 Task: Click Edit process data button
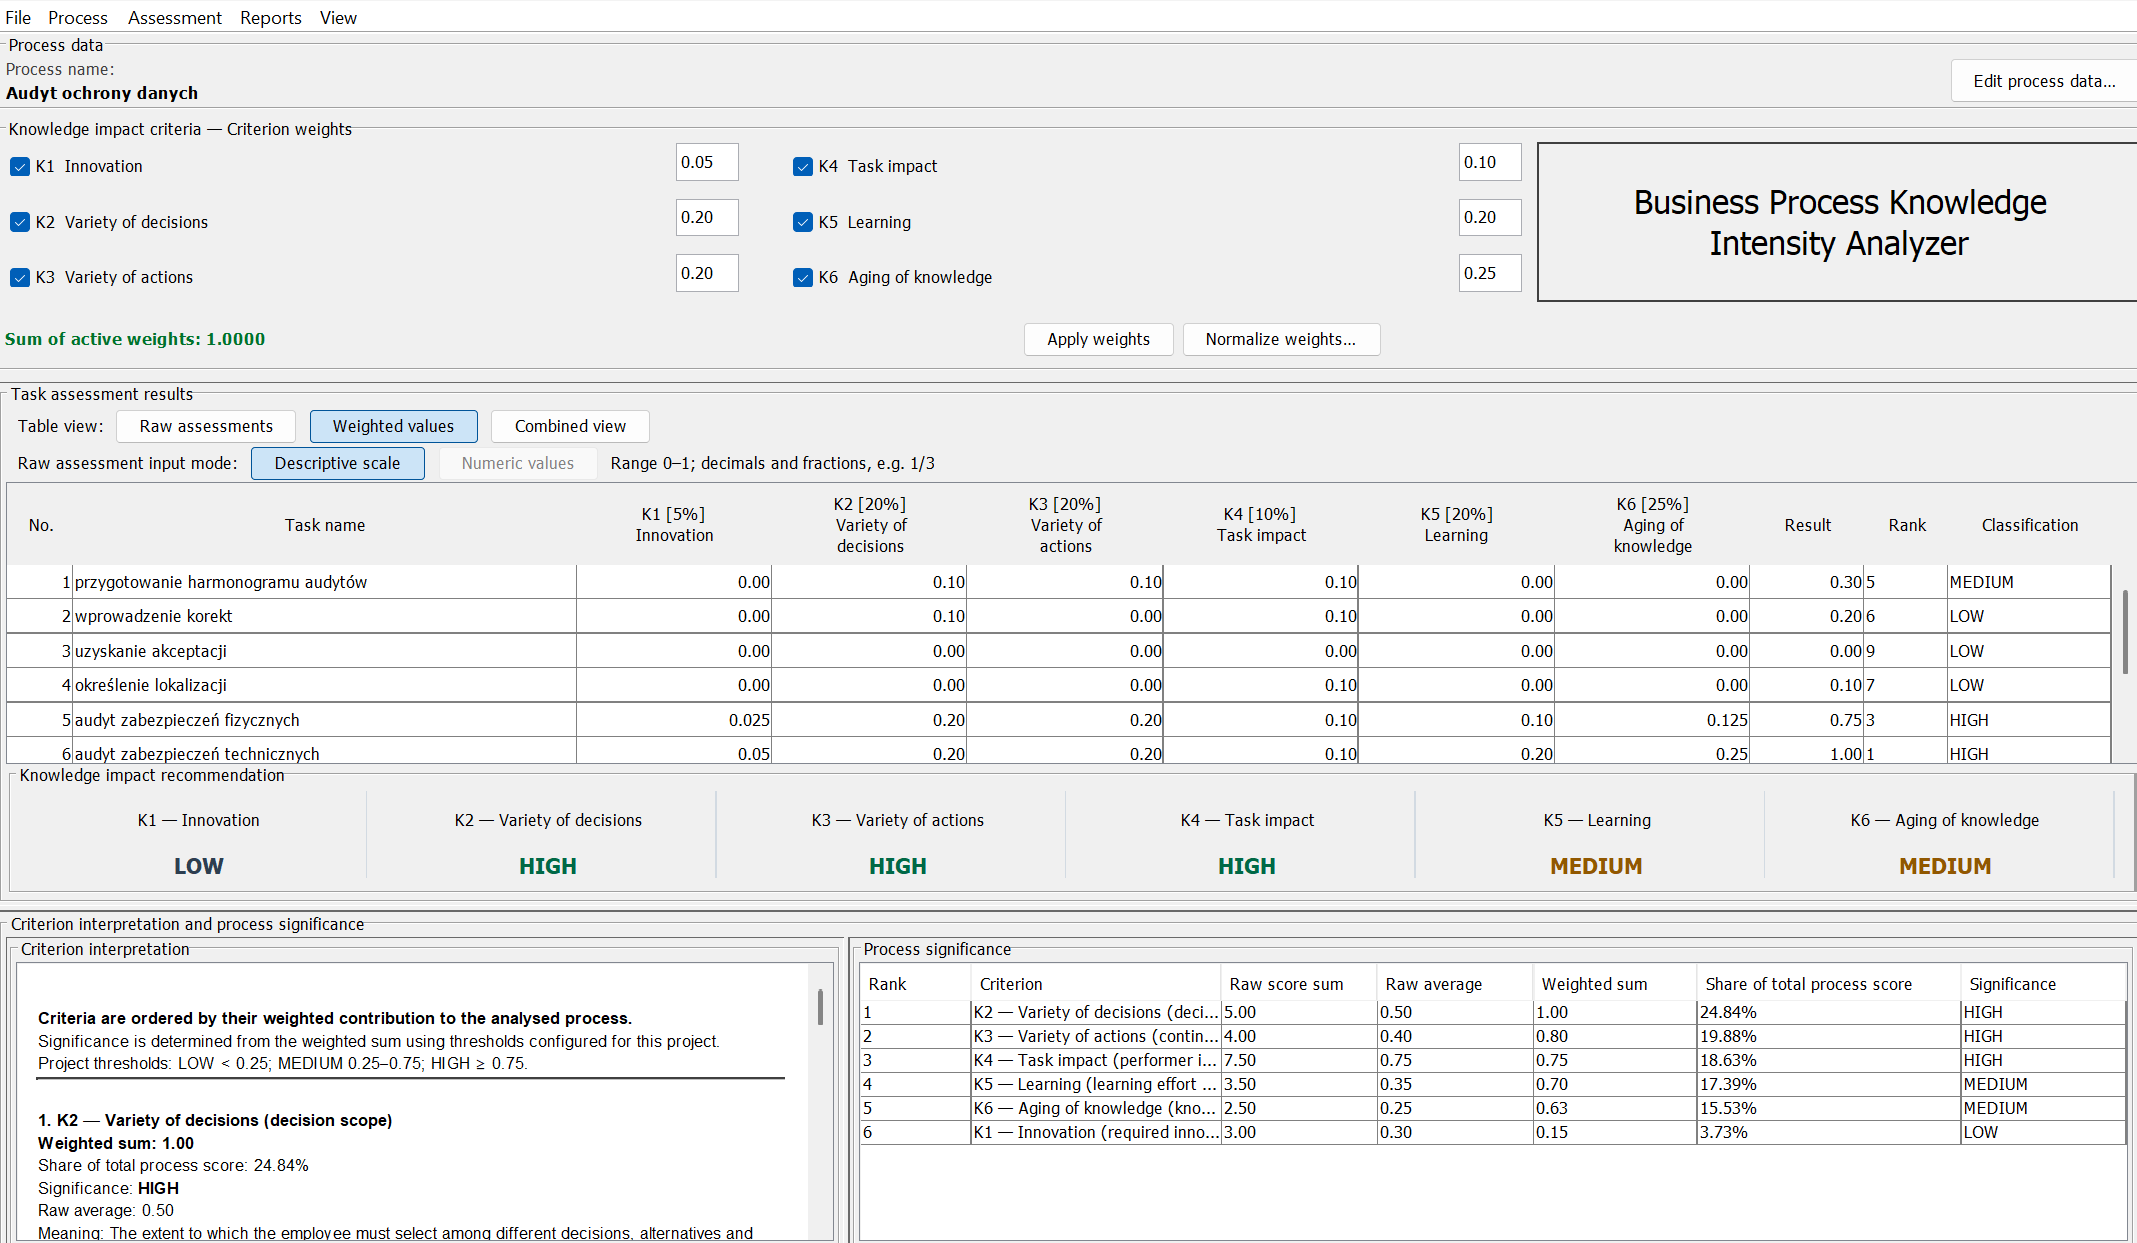pos(2044,81)
